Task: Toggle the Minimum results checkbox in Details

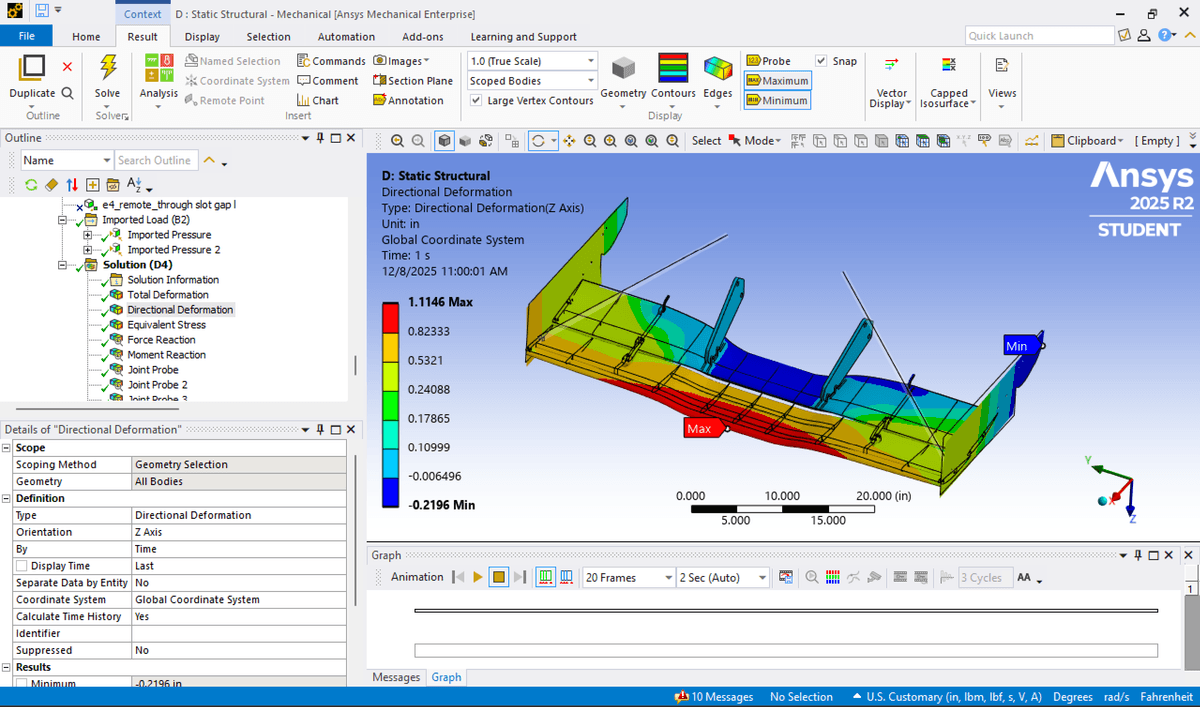Action: (x=21, y=682)
